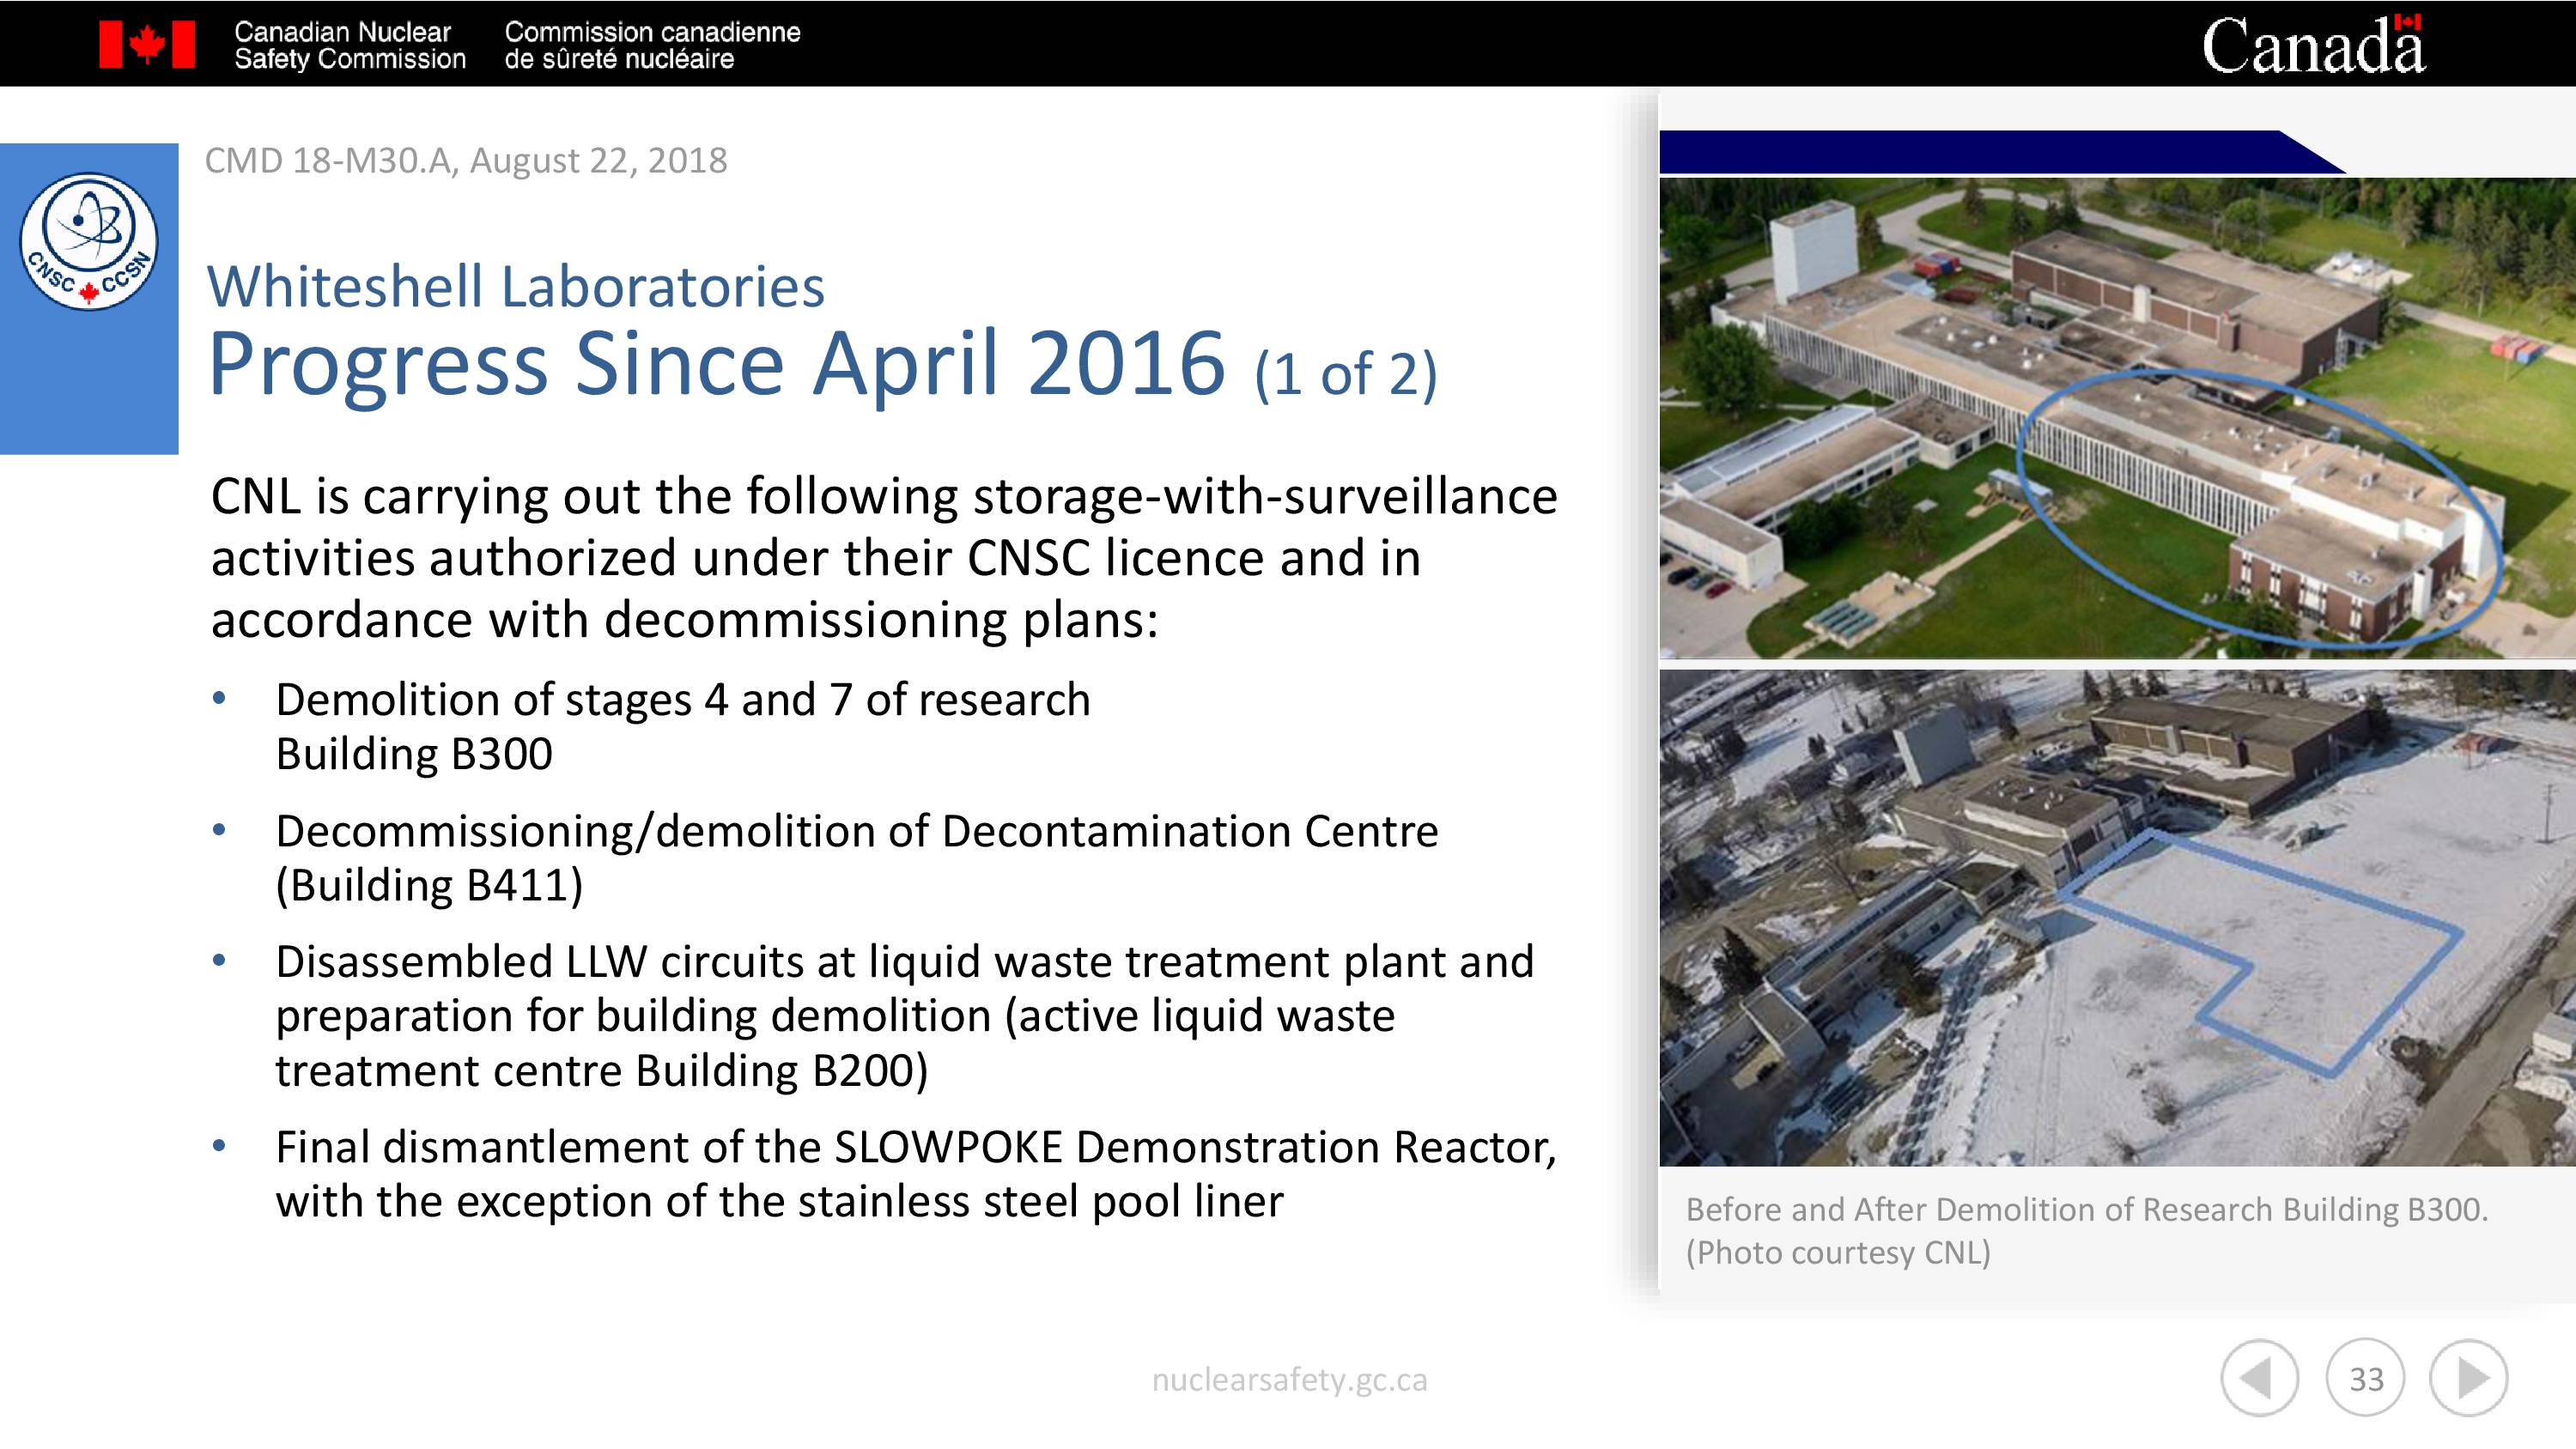
Task: Click the Canadian flag icon in header
Action: pyautogui.click(x=147, y=45)
